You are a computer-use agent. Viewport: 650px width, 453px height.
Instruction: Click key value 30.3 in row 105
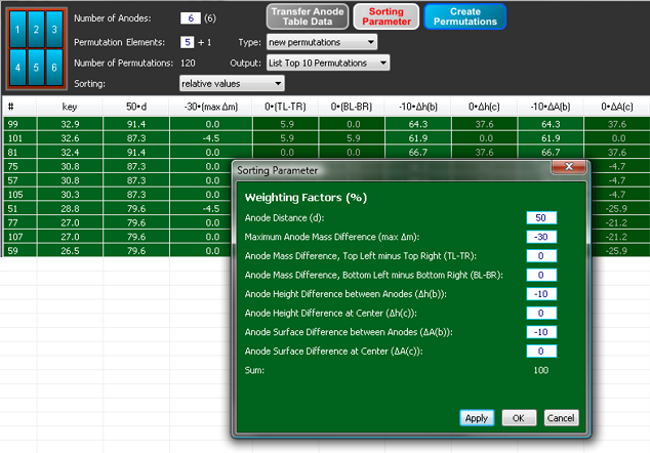70,194
